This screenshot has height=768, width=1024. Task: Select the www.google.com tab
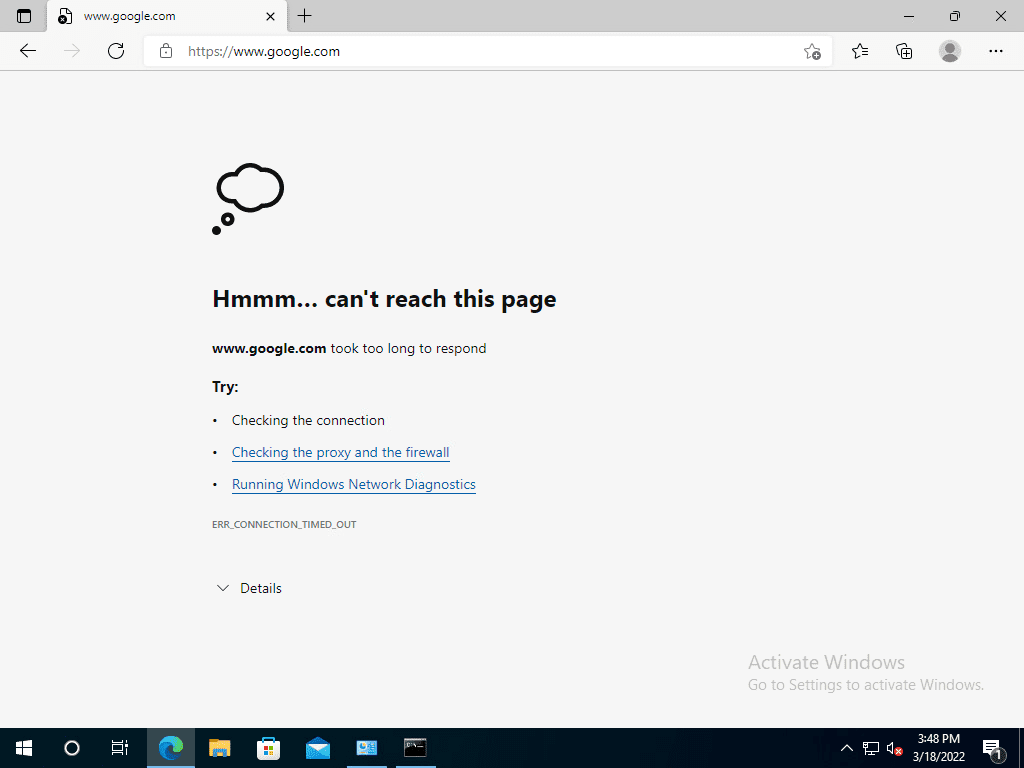150,16
